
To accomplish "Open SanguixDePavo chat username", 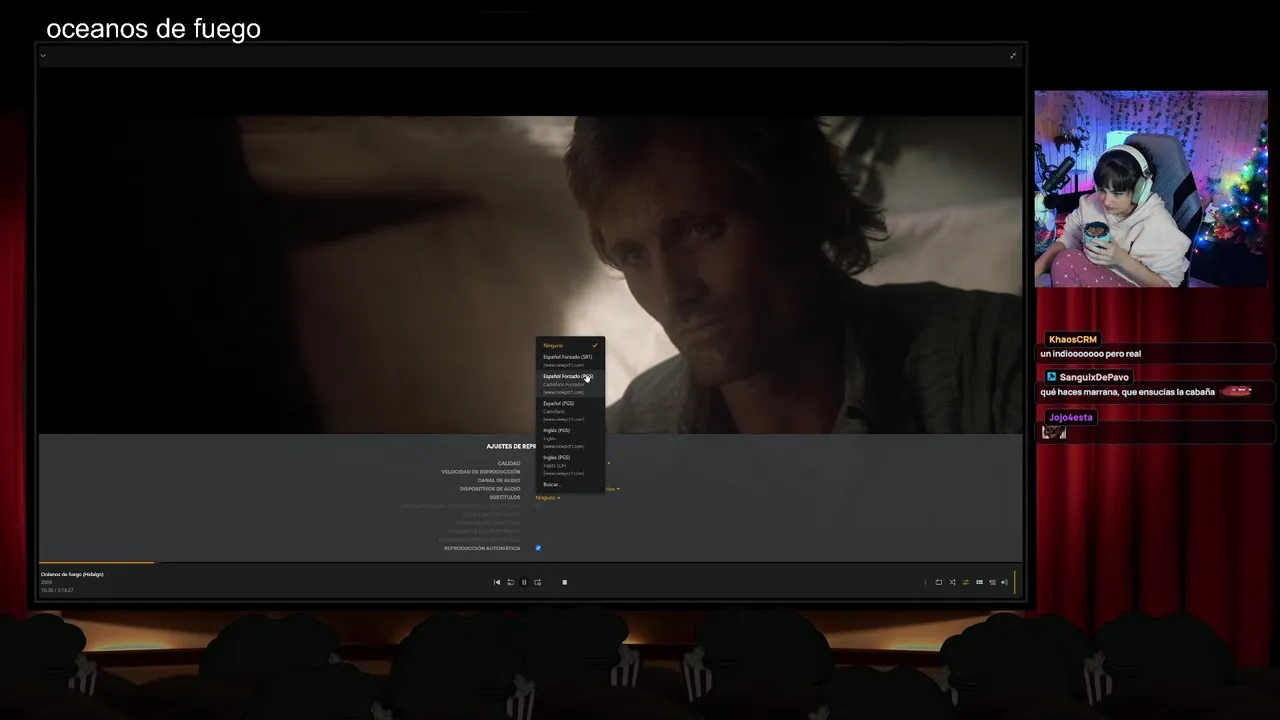I will coord(1094,377).
